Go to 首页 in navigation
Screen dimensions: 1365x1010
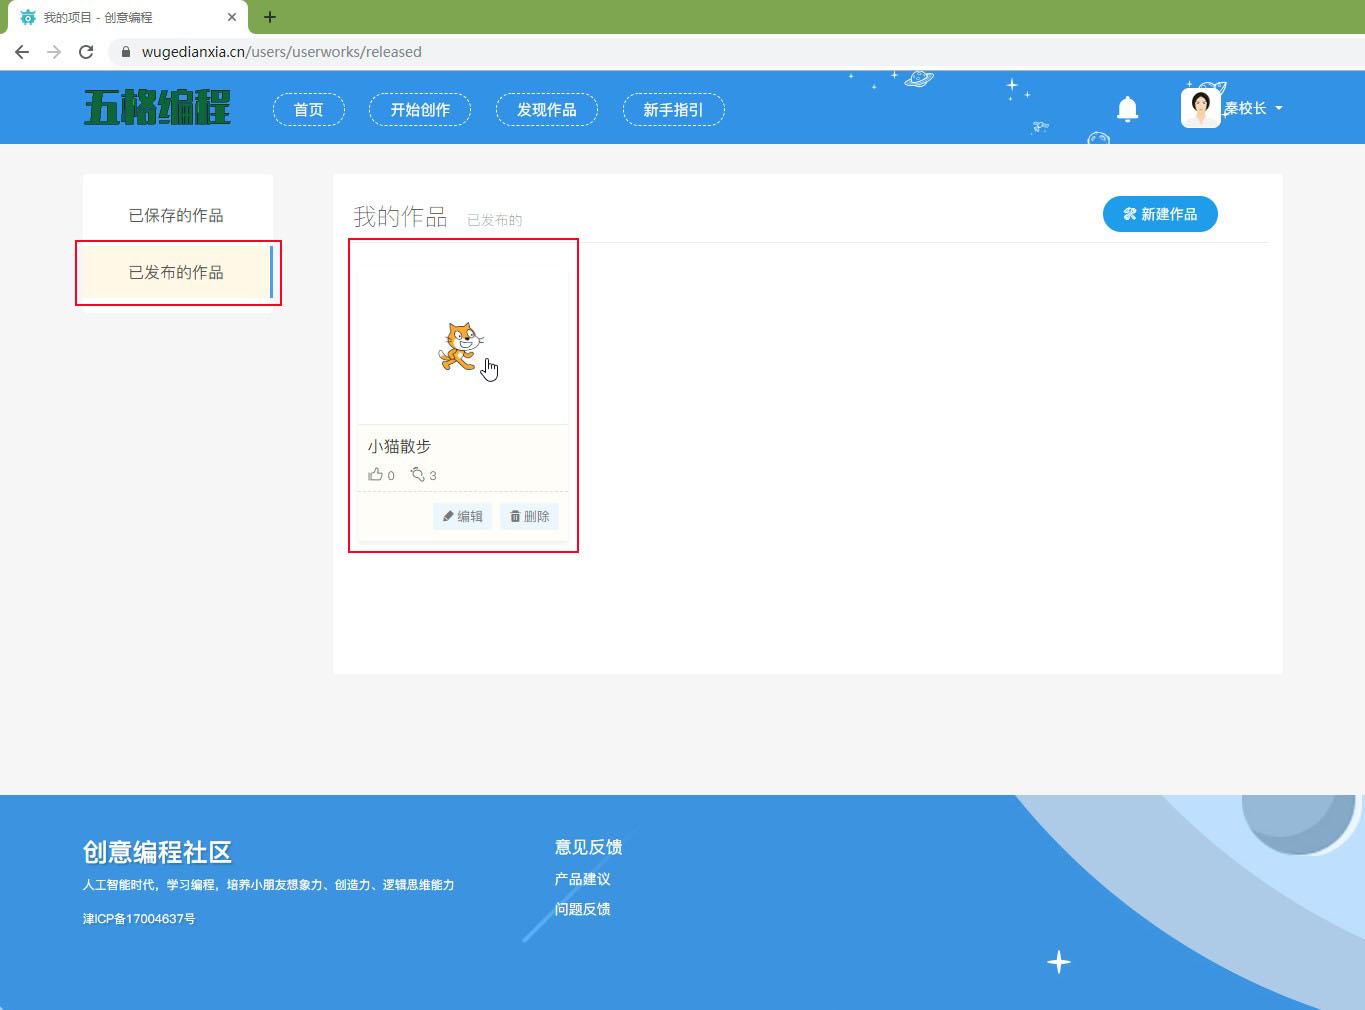309,110
